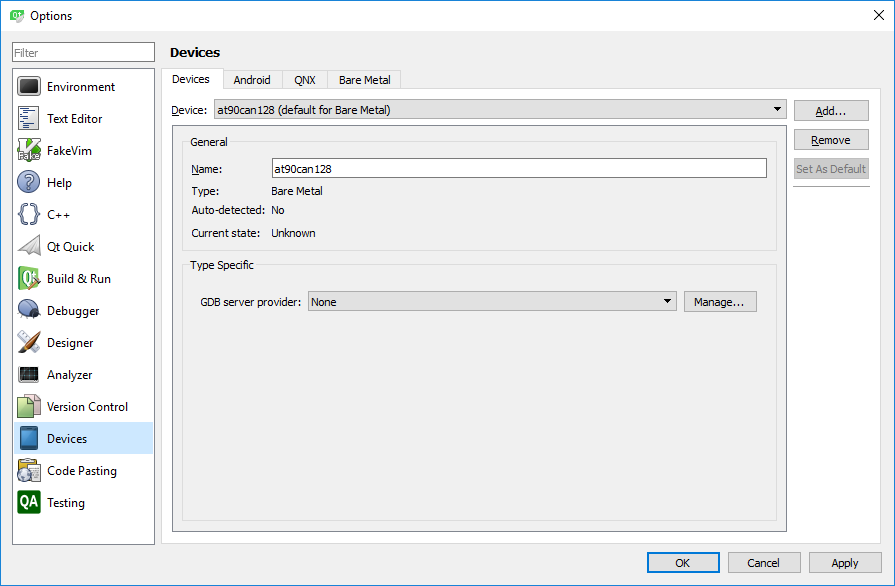
Task: Select the Text Editor icon
Action: pyautogui.click(x=29, y=119)
